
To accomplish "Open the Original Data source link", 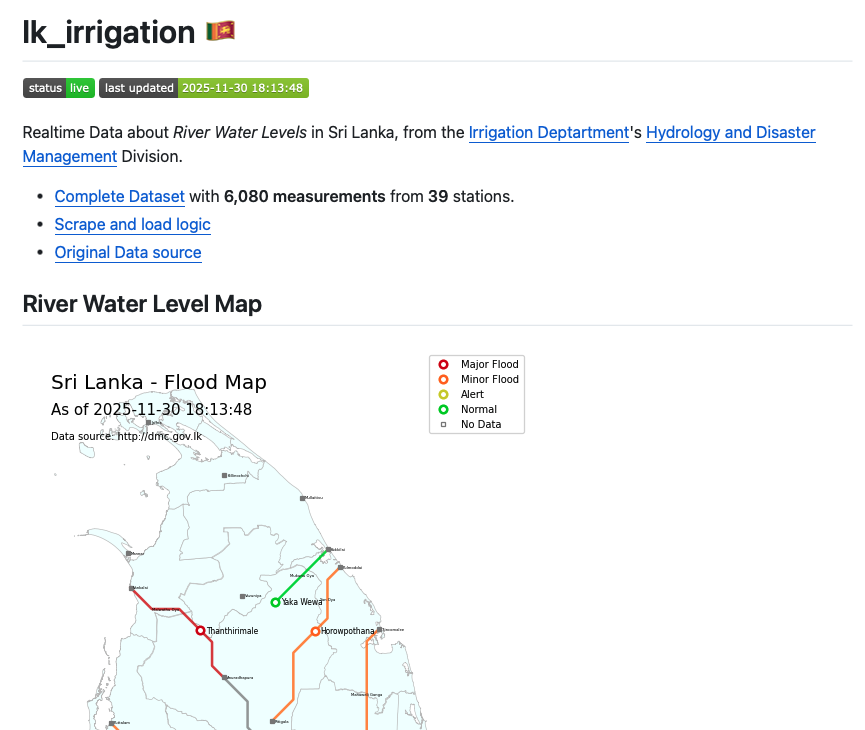I will pos(128,253).
